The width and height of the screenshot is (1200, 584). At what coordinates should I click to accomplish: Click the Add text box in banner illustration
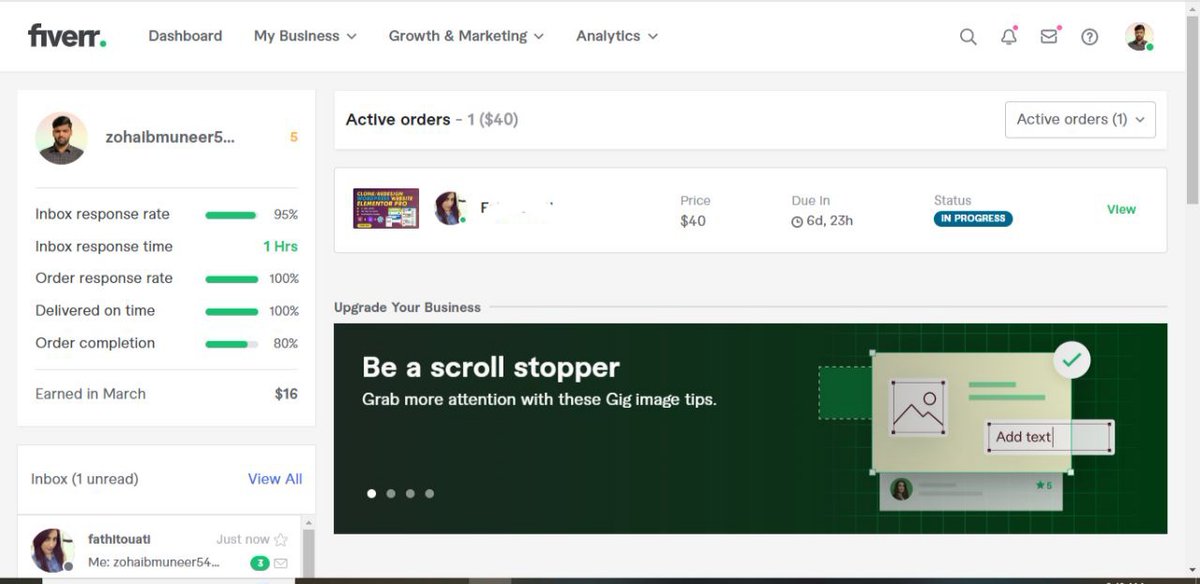(1050, 437)
